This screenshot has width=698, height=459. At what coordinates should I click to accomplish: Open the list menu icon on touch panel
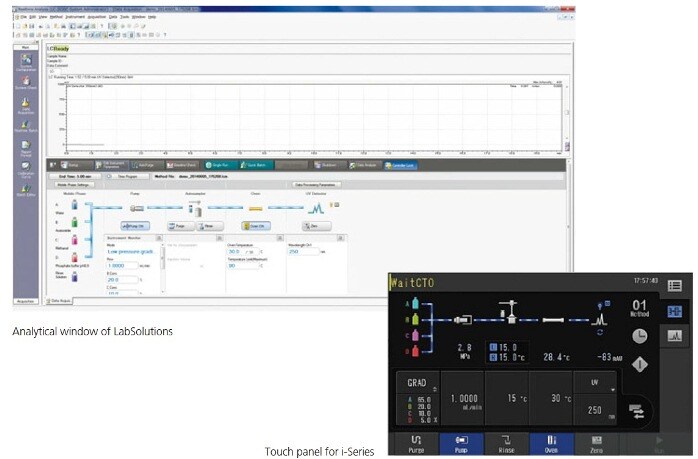674,285
